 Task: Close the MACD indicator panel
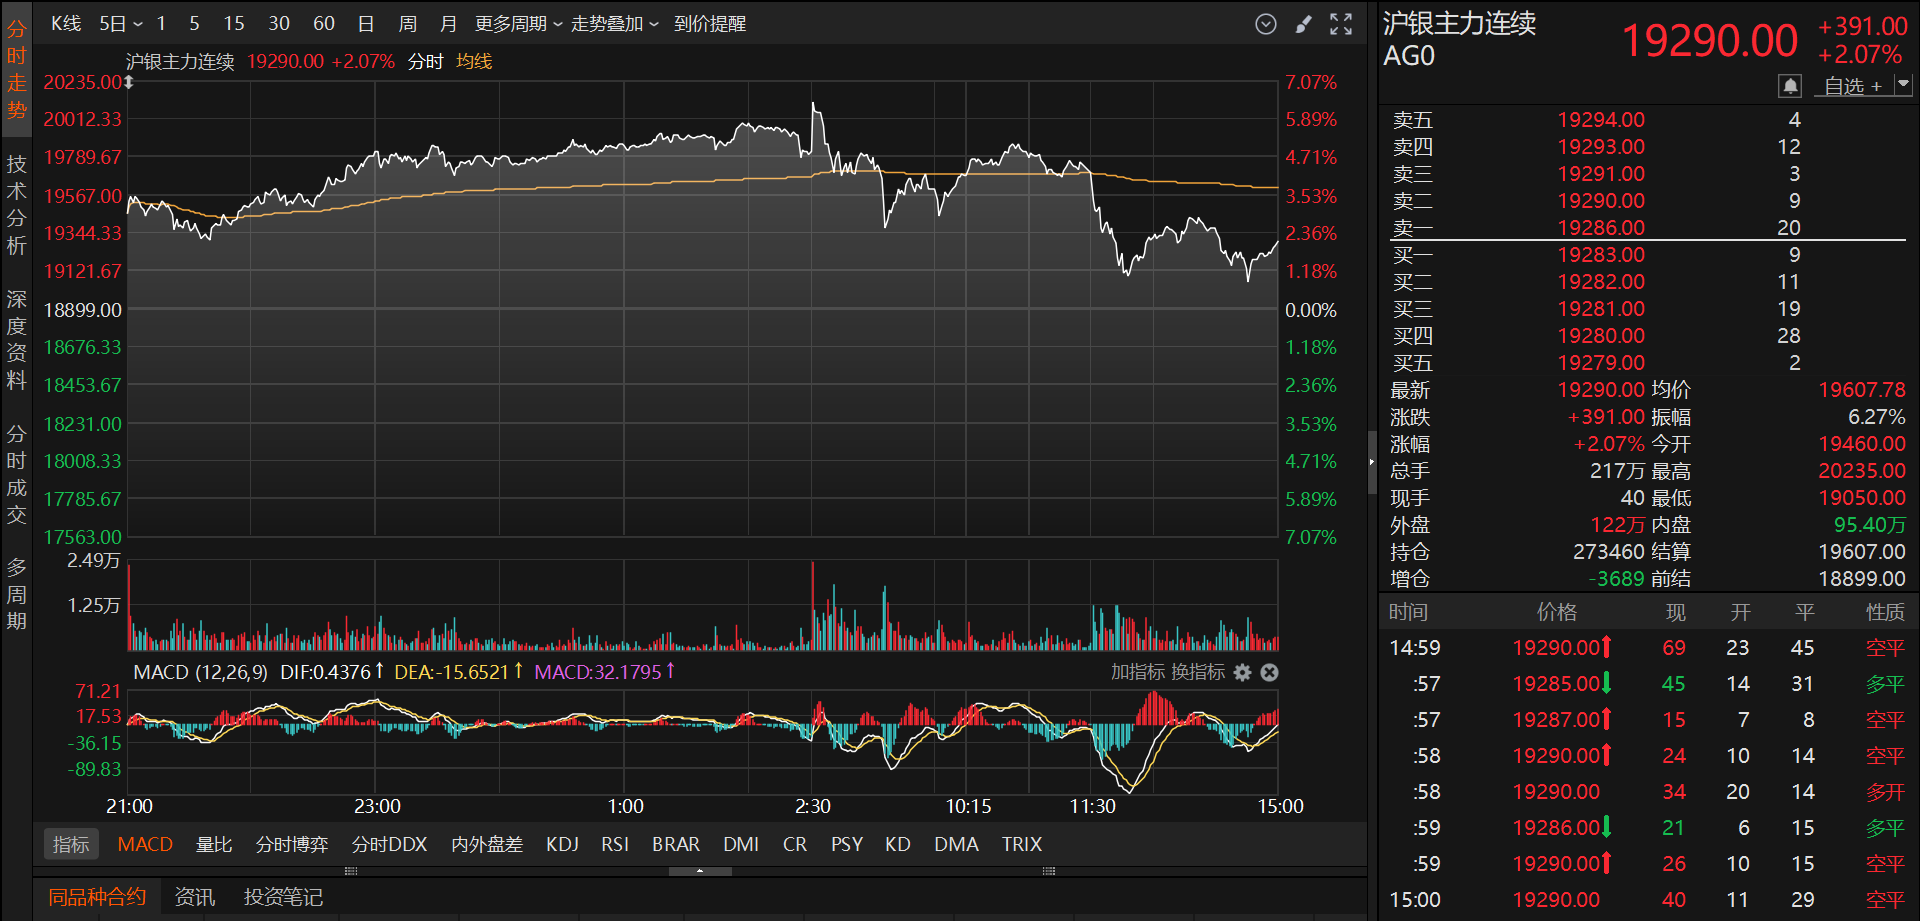click(x=1269, y=672)
